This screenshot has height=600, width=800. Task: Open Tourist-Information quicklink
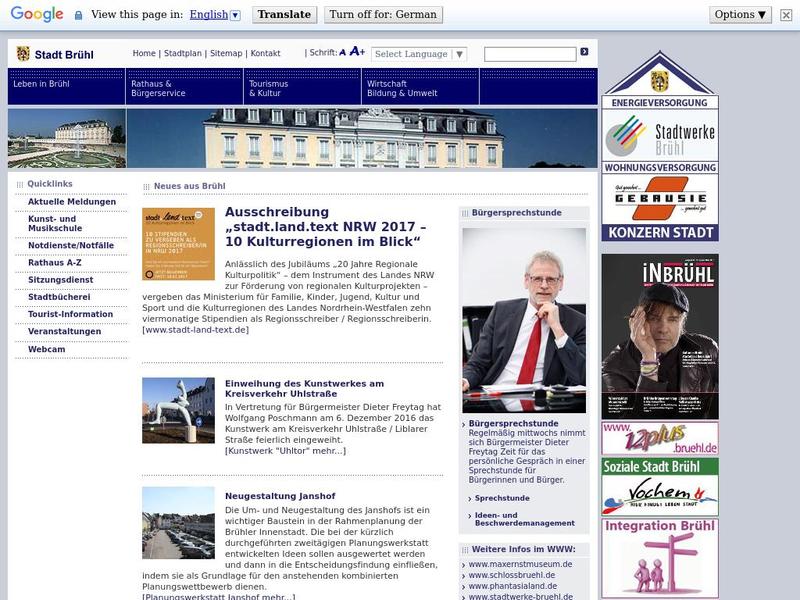70,314
